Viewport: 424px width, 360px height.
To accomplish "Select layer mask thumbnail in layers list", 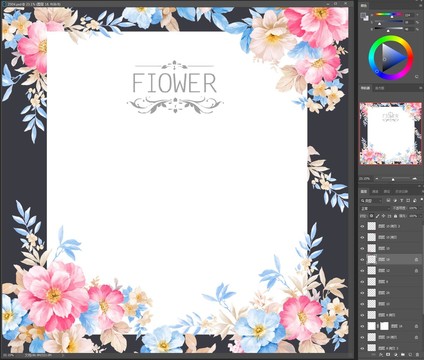I will pyautogui.click(x=385, y=326).
